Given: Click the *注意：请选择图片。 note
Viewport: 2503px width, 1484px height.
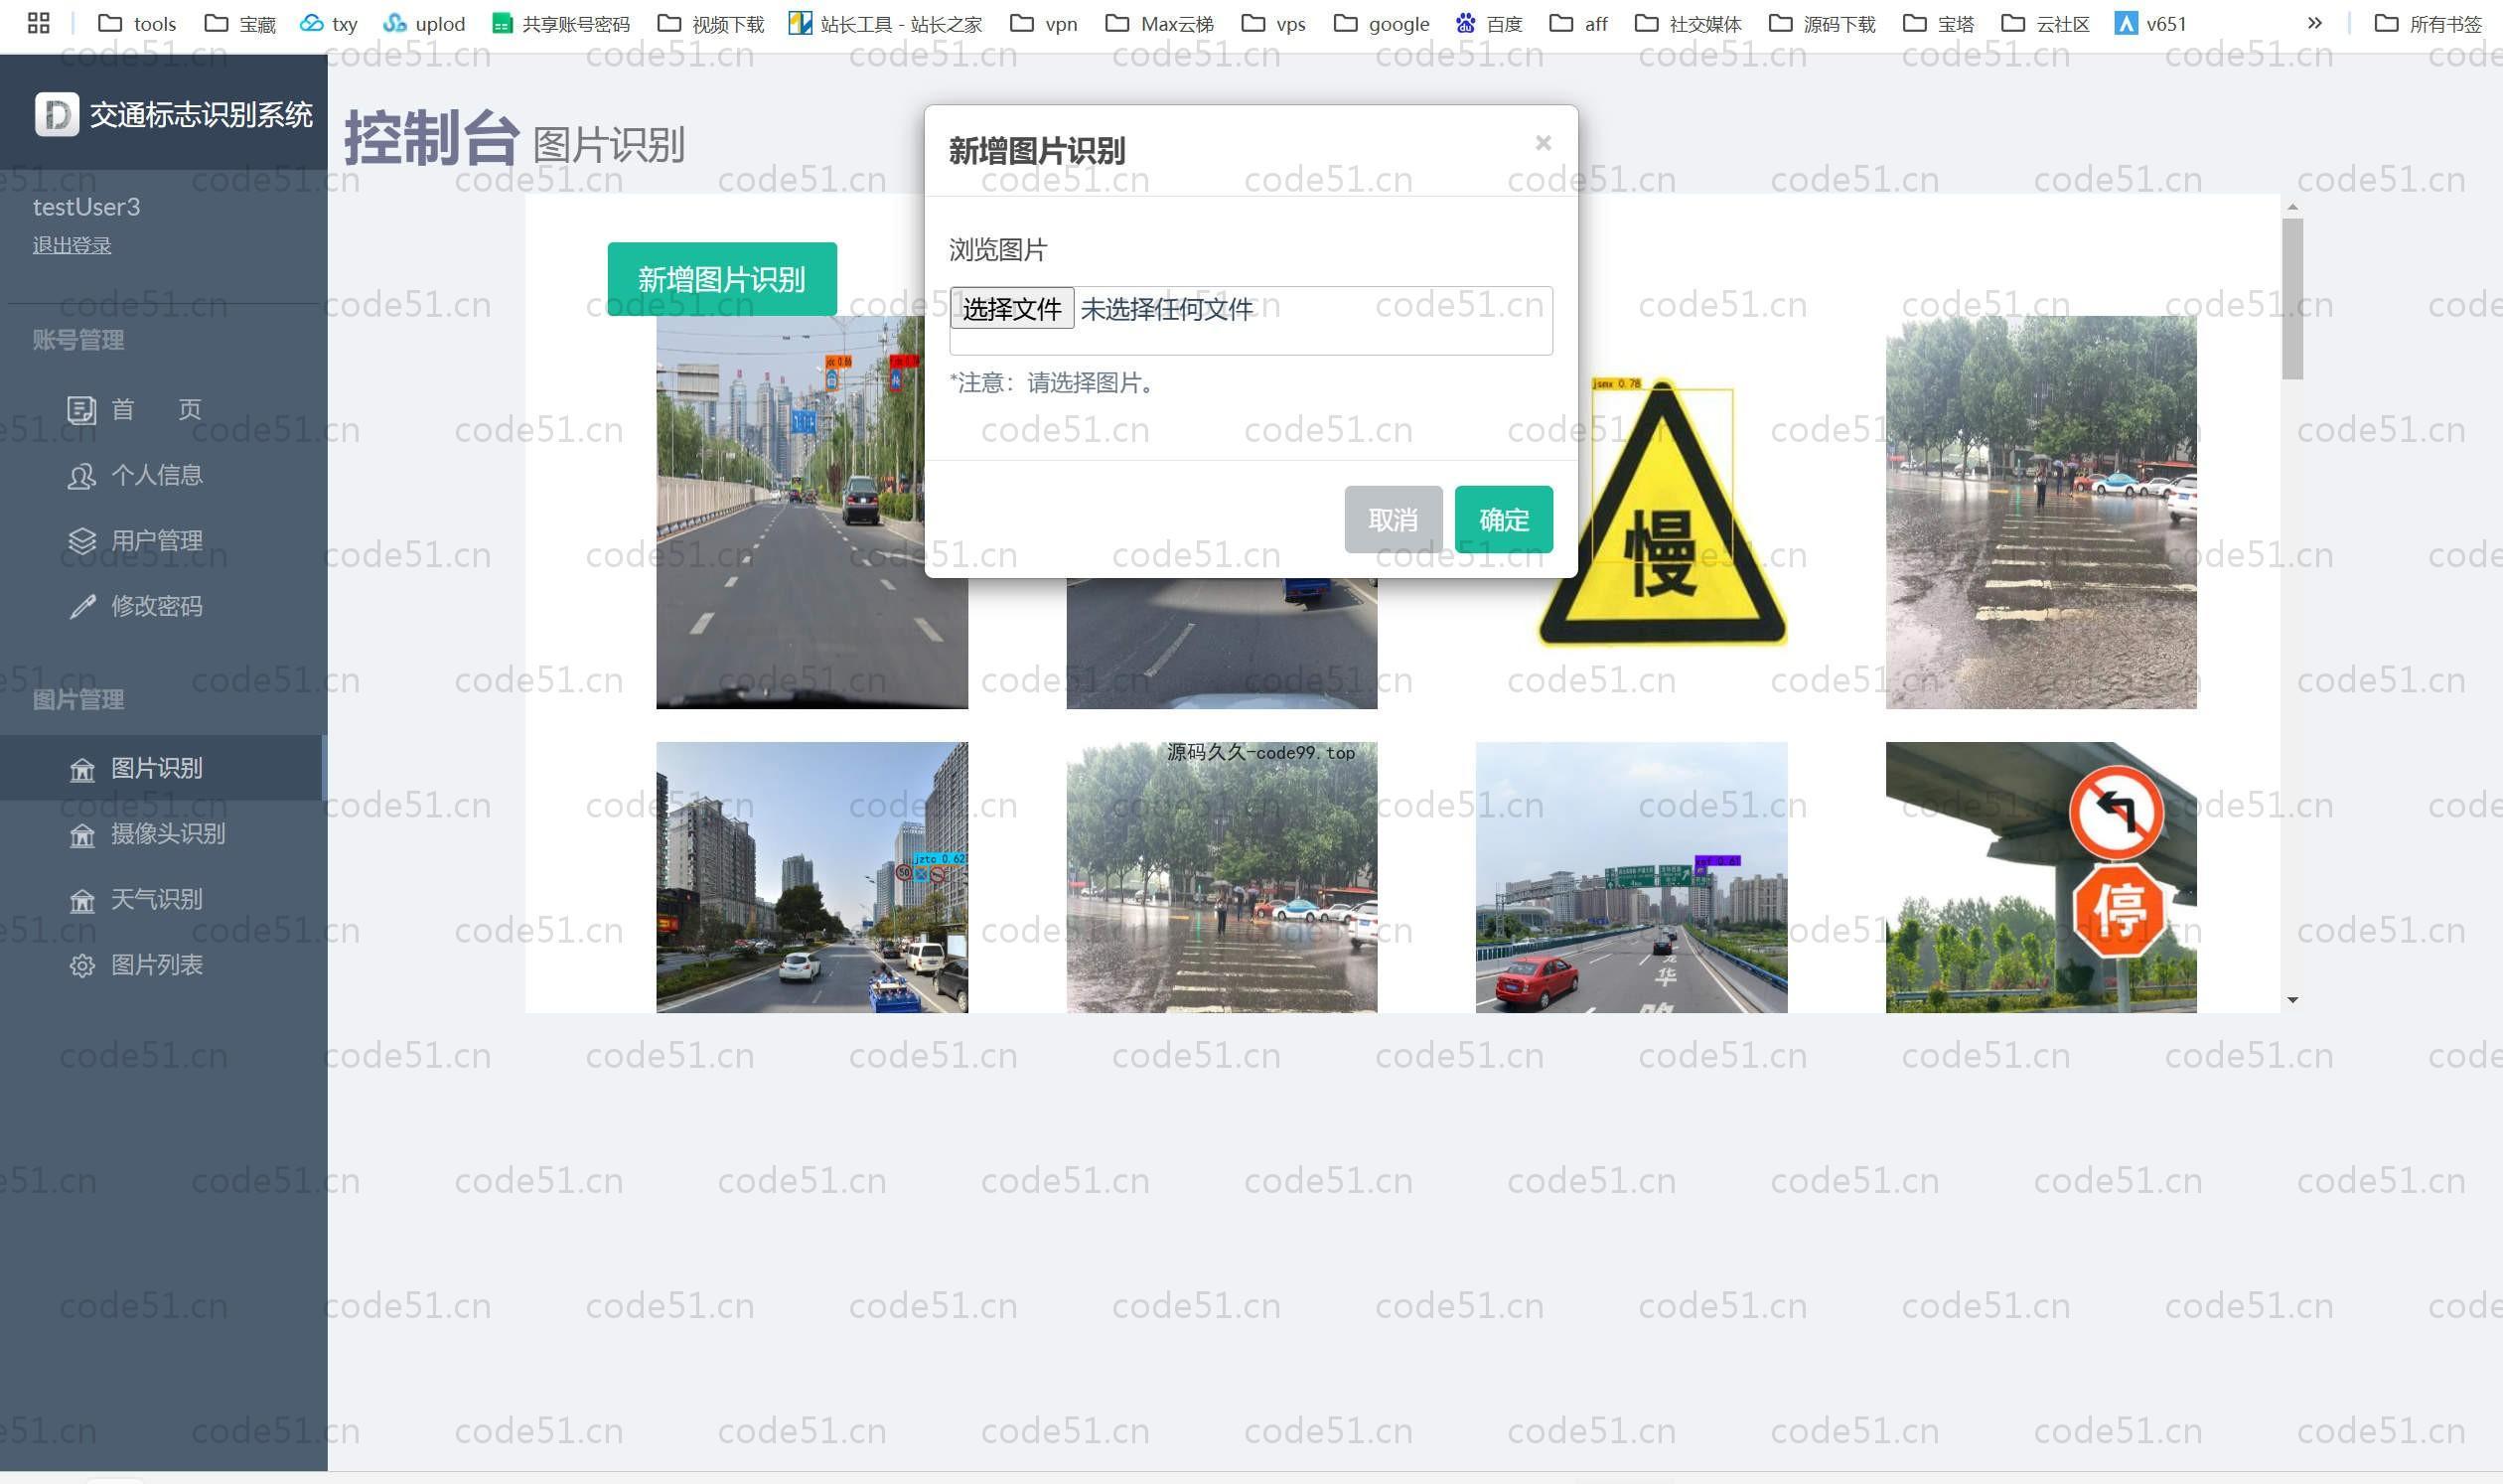Looking at the screenshot, I should click(x=1054, y=383).
